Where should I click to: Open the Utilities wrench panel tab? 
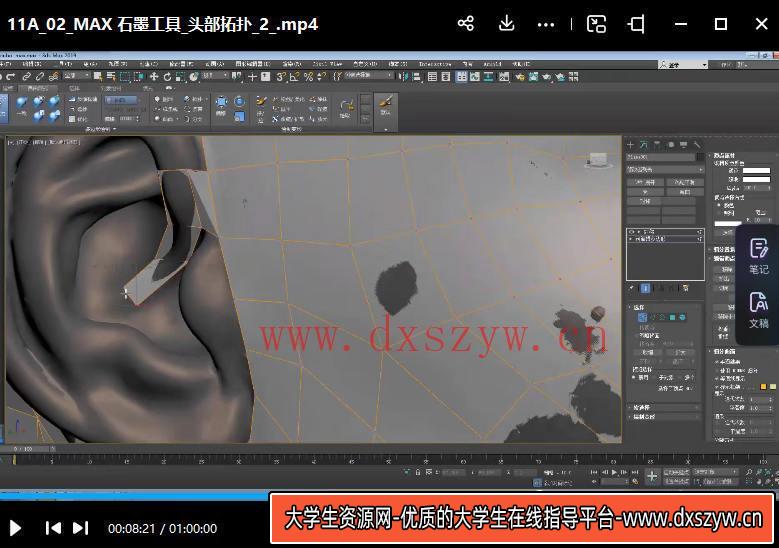[x=697, y=145]
